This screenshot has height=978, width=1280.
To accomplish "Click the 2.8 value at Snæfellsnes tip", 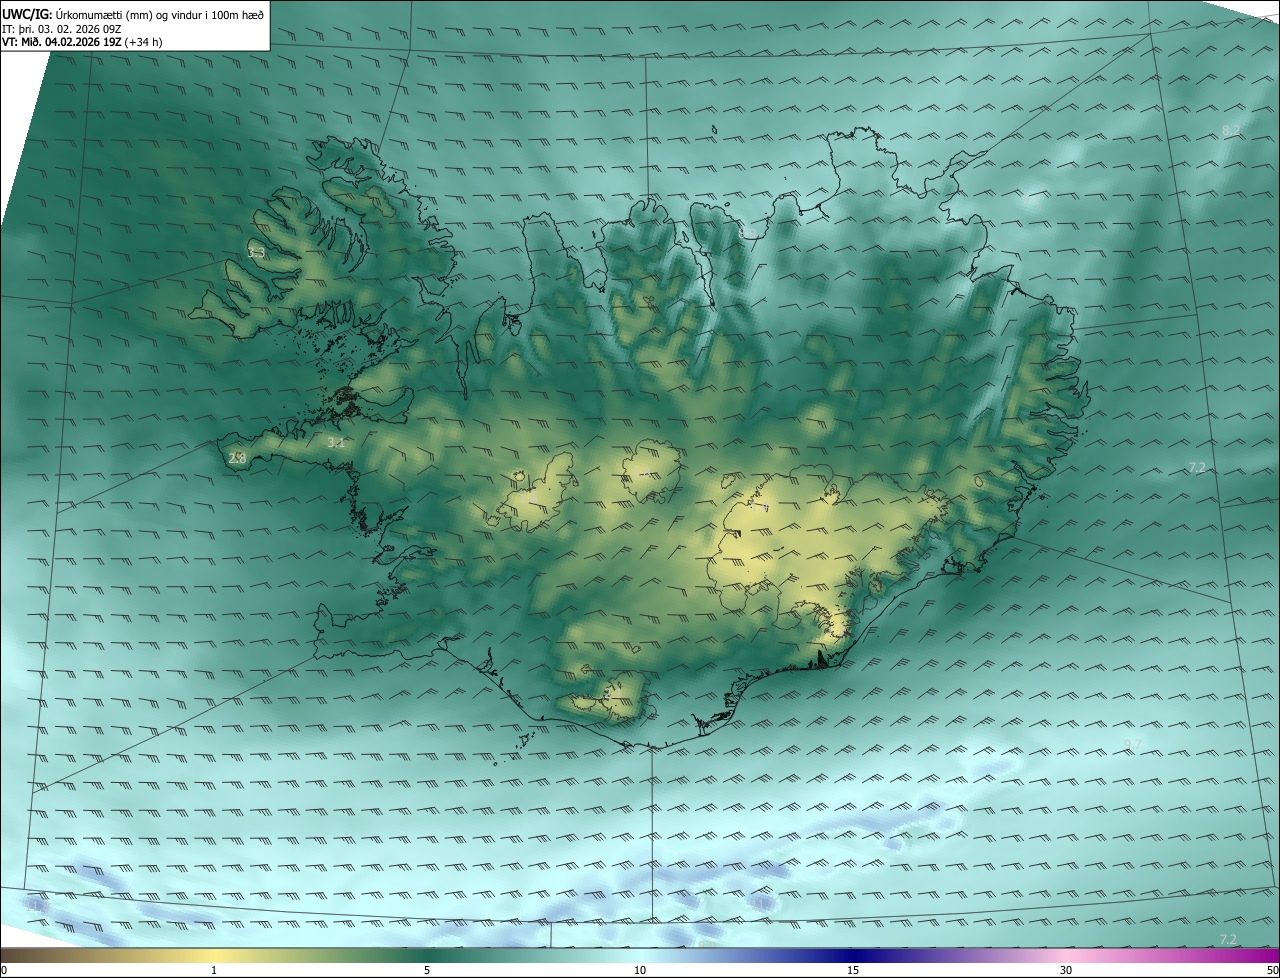I will [x=237, y=458].
